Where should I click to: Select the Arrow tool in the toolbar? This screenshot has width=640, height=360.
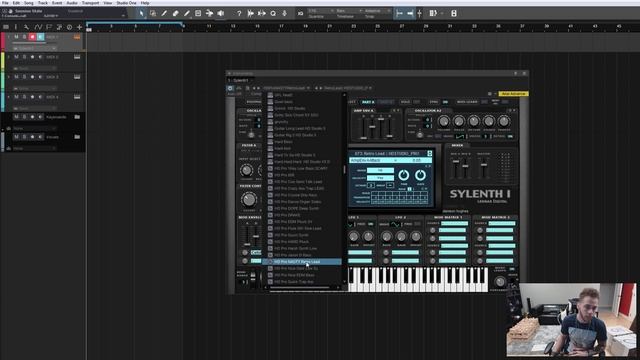click(x=141, y=13)
